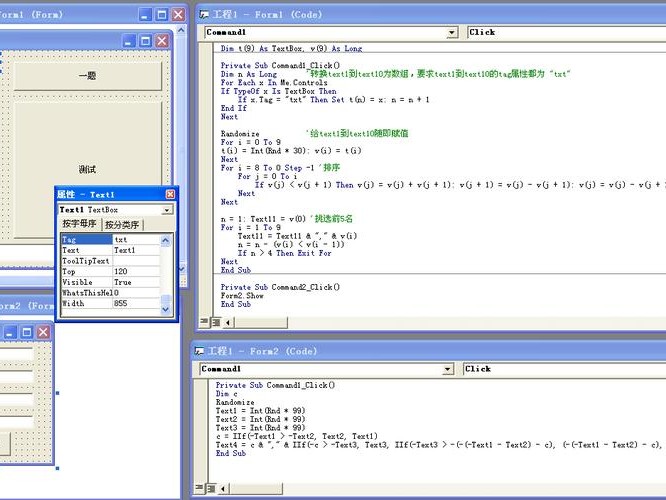Viewport: 666px width, 500px height.
Task: Click the Text3 = Int(Rnd * 99) line
Action: 260,428
